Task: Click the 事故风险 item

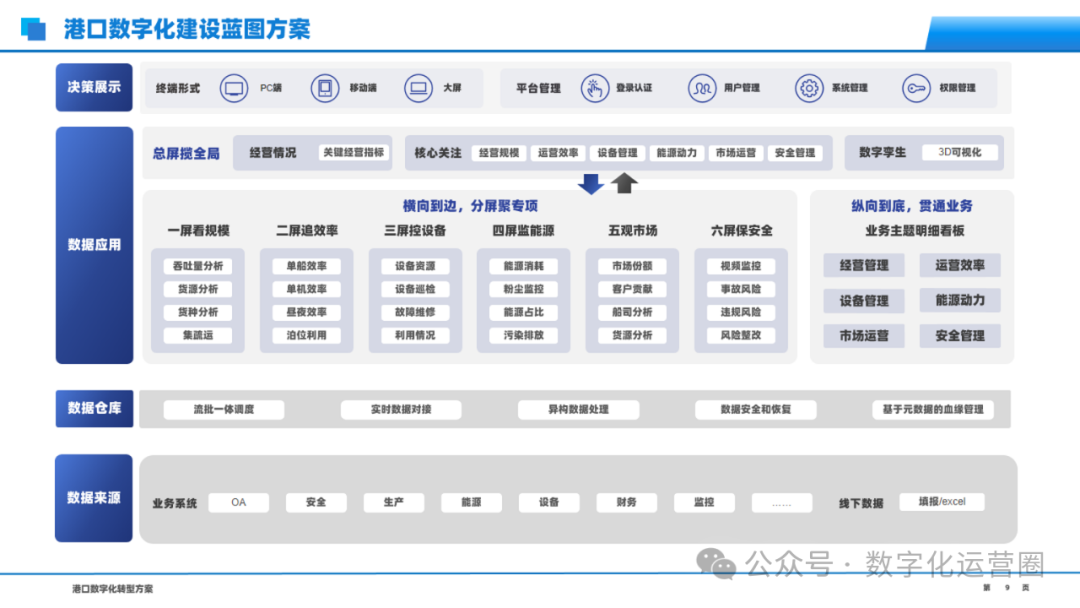Action: click(x=741, y=289)
